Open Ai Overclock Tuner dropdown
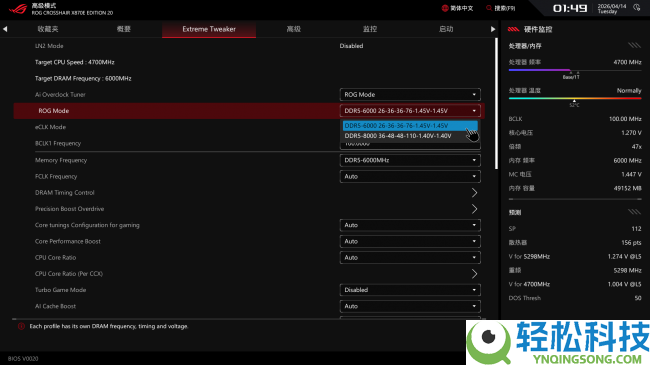Viewport: 650px width, 365px height. pyautogui.click(x=410, y=95)
